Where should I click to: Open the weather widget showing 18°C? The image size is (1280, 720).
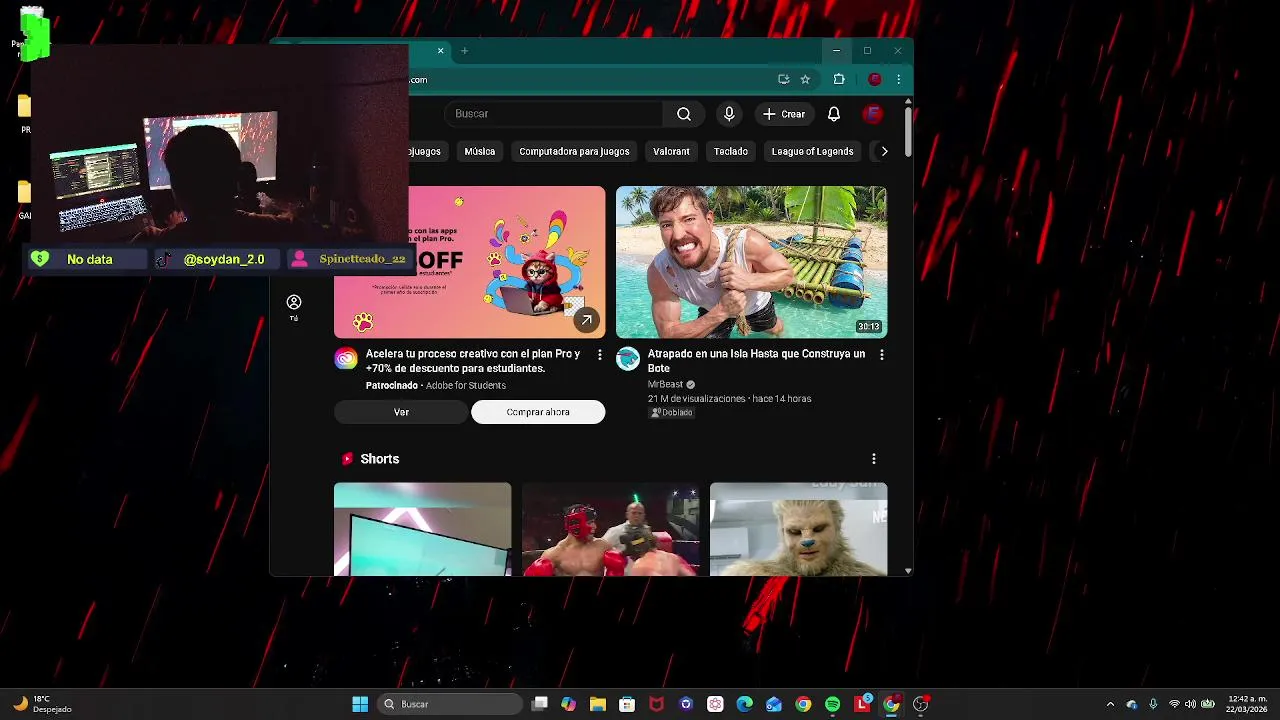point(42,704)
